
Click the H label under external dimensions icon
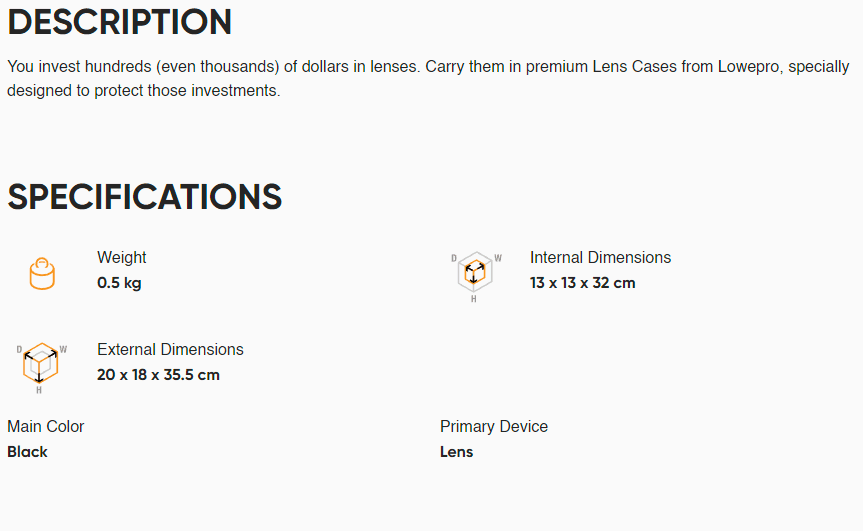(x=39, y=390)
